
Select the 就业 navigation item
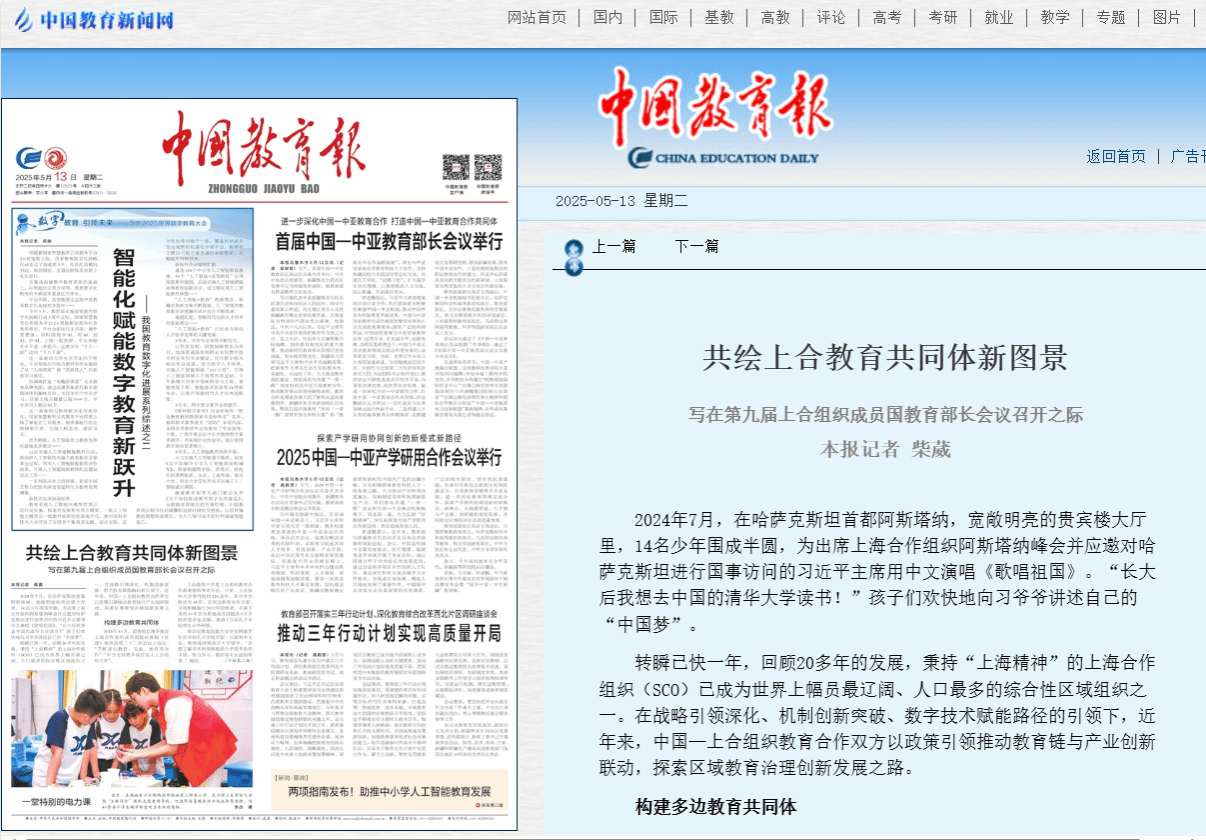coord(999,17)
